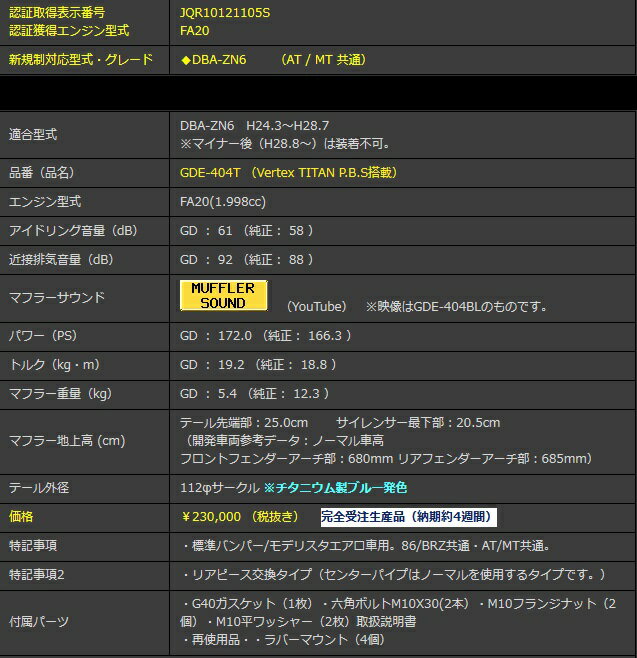Click the 付属パーツ row label
Image resolution: width=637 pixels, height=658 pixels.
(x=39, y=621)
